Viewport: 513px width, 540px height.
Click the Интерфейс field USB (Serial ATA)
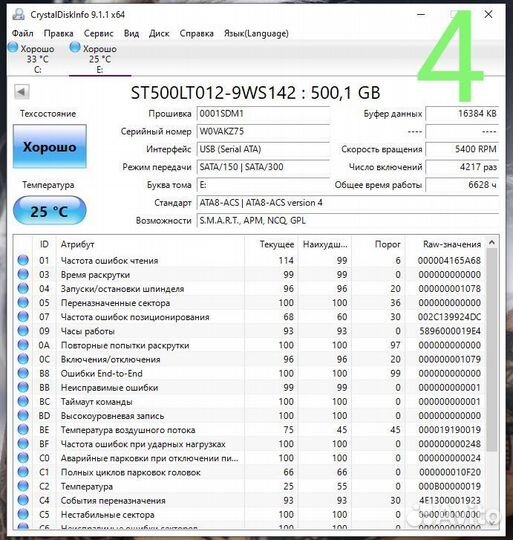click(263, 149)
